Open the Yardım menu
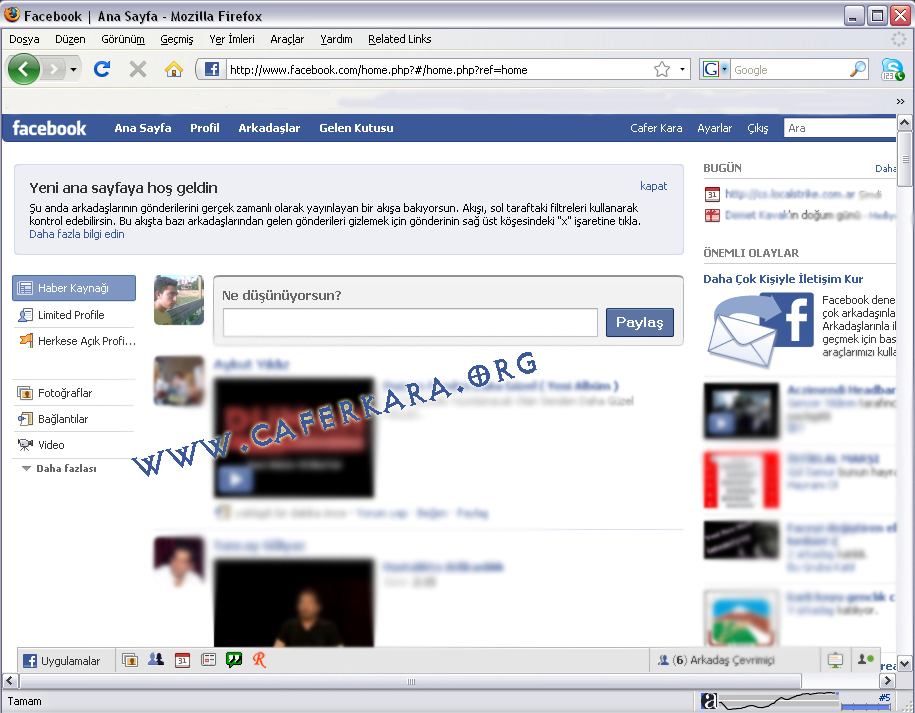The height and width of the screenshot is (713, 915). [x=336, y=39]
